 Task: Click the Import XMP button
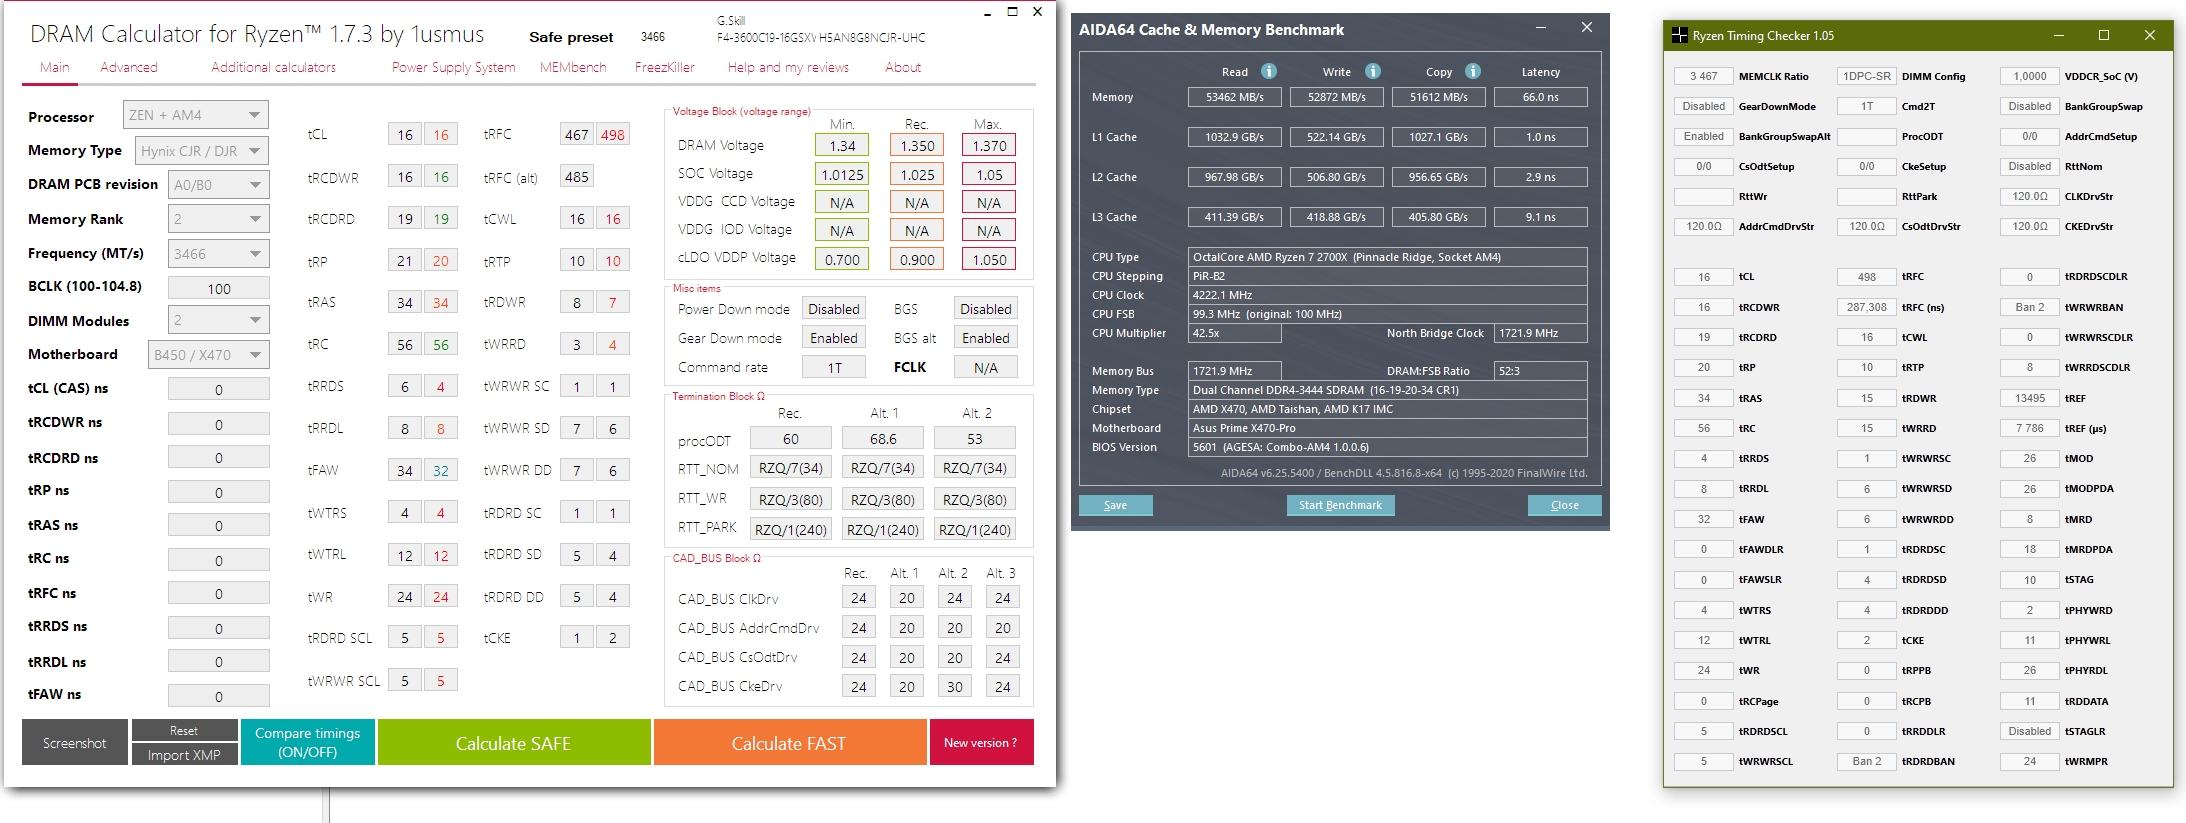[184, 755]
